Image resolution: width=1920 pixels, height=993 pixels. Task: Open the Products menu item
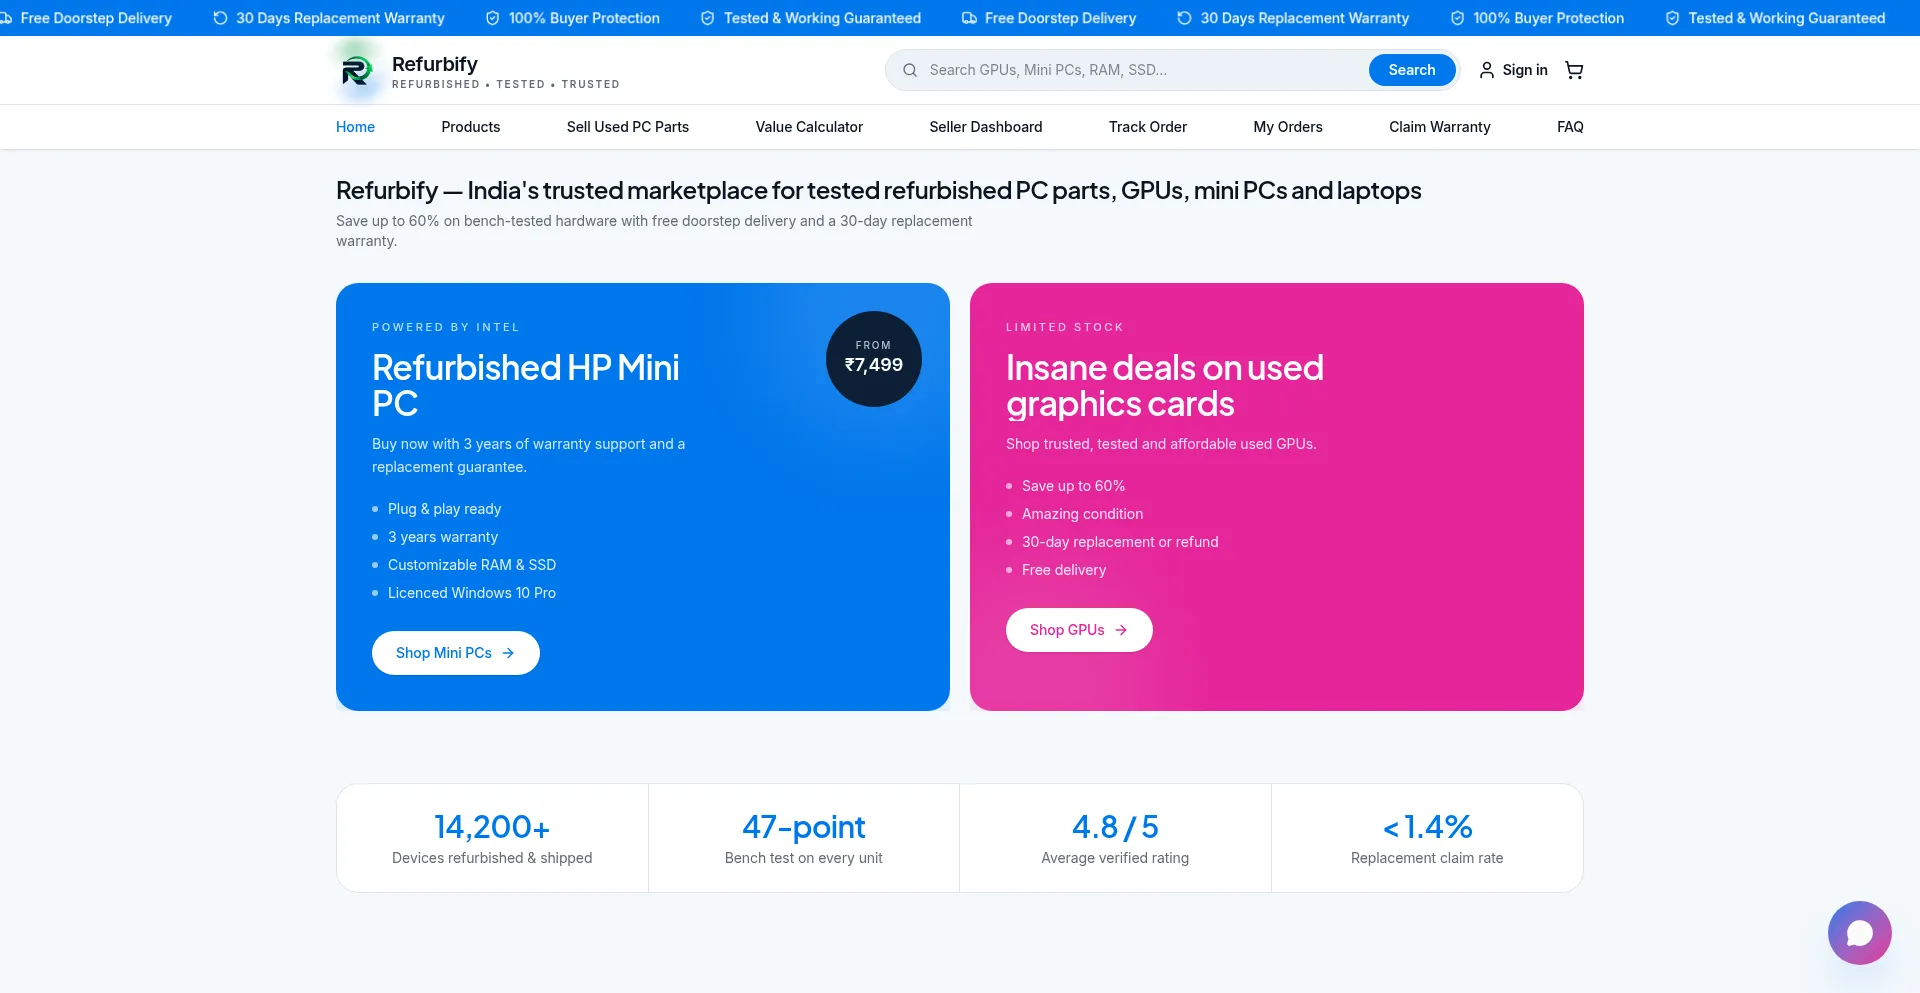pos(471,127)
